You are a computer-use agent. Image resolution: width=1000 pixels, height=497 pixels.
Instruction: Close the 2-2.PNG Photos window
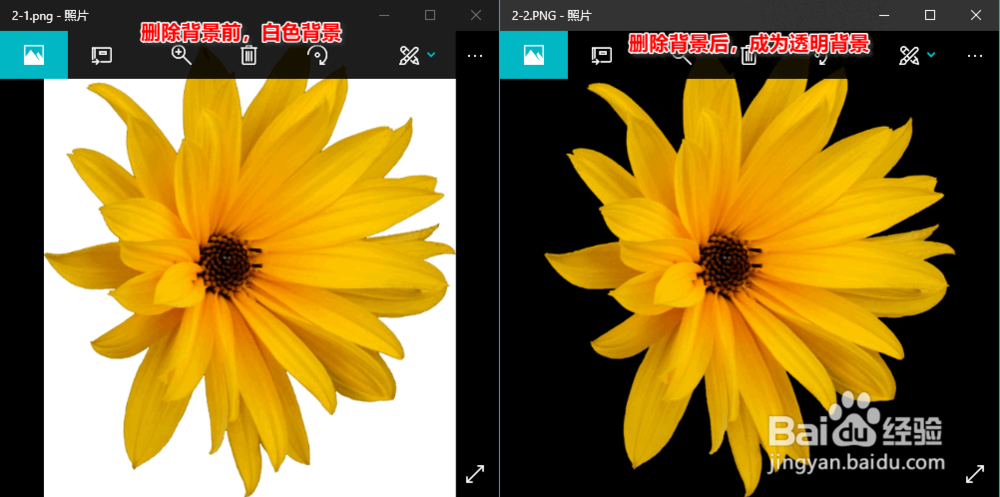click(976, 15)
